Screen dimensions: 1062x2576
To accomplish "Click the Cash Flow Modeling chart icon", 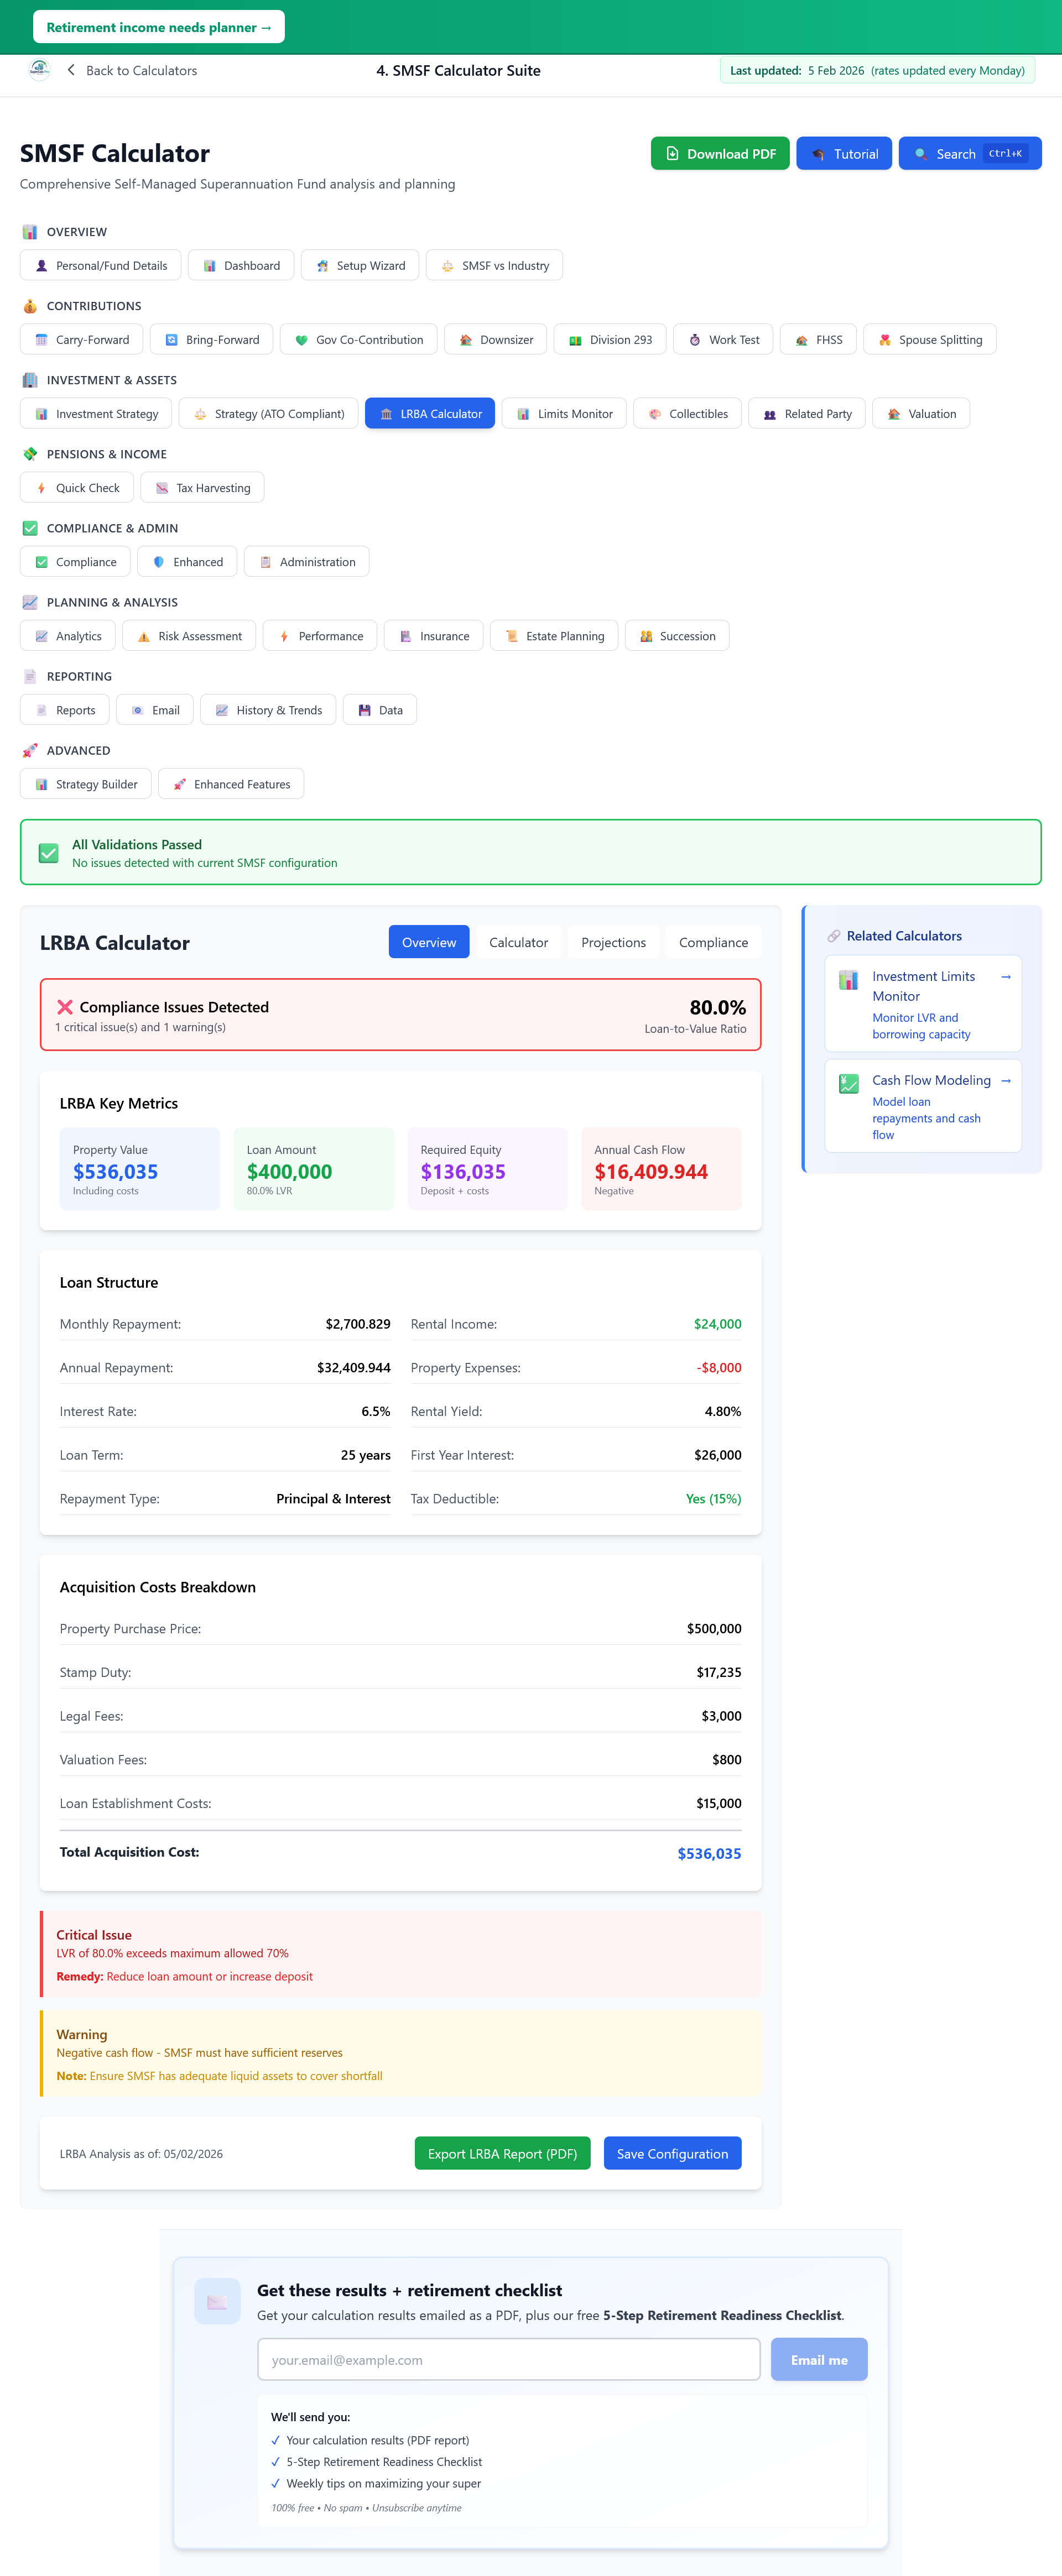I will [848, 1083].
